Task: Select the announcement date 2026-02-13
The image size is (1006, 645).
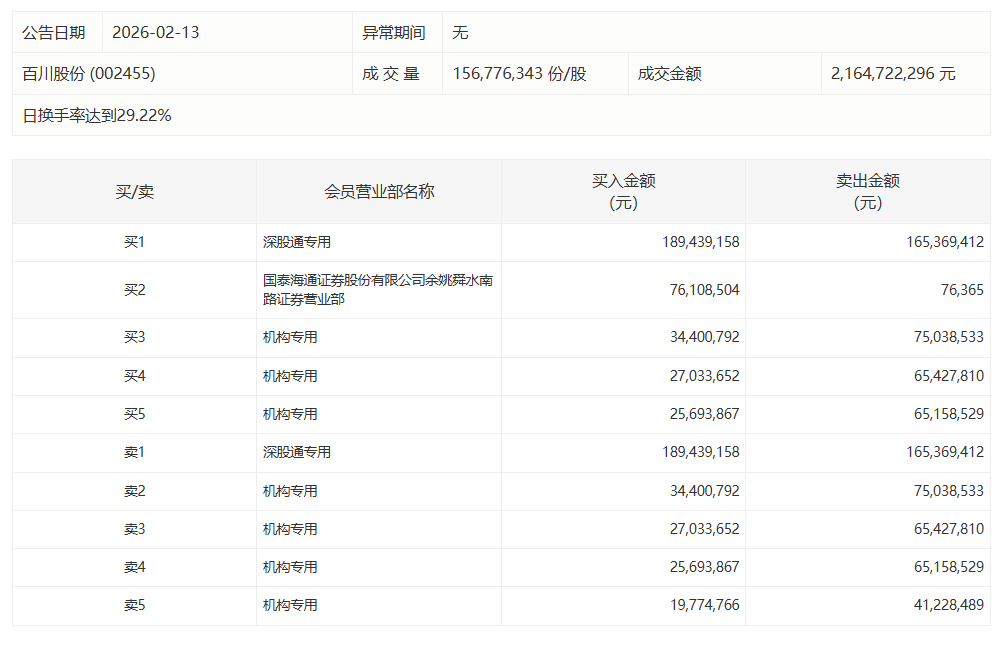Action: [x=156, y=32]
